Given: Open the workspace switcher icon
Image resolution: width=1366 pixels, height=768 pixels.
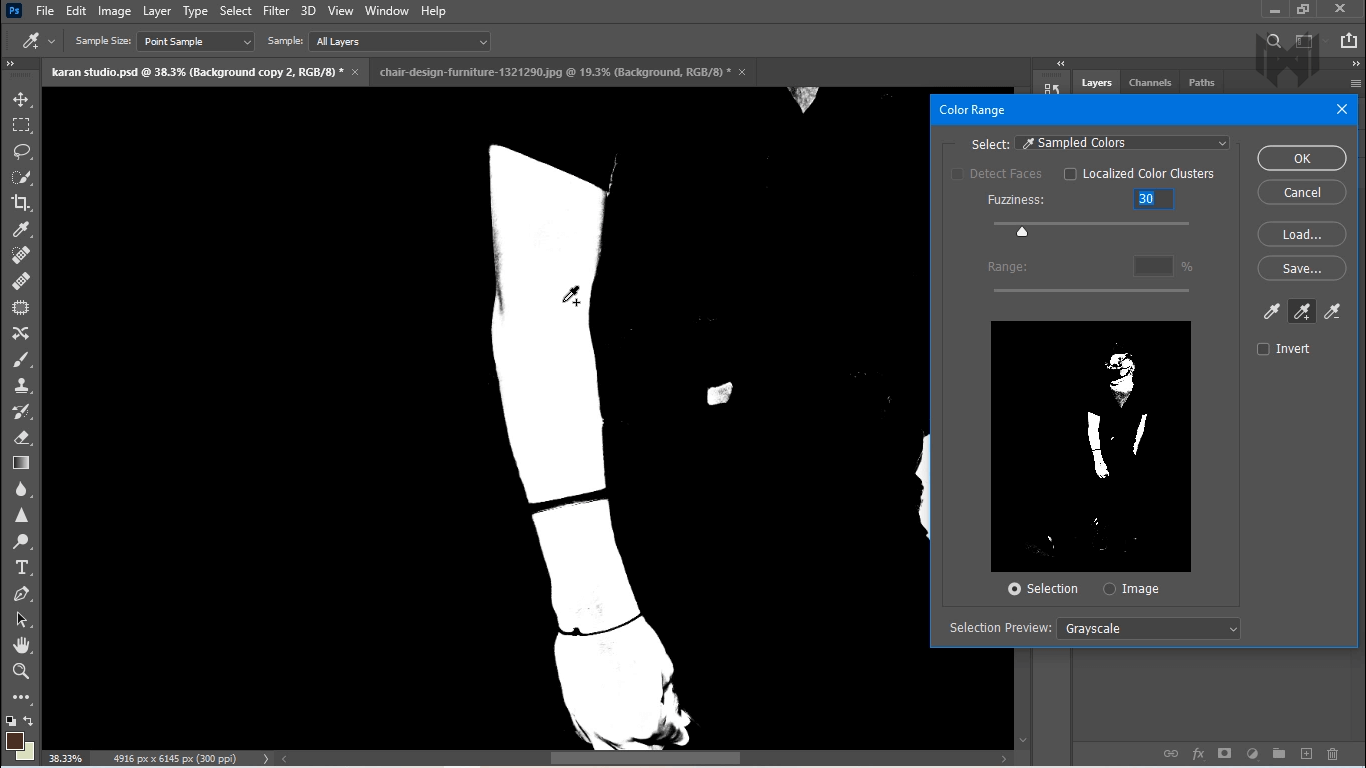Looking at the screenshot, I should pyautogui.click(x=1304, y=41).
